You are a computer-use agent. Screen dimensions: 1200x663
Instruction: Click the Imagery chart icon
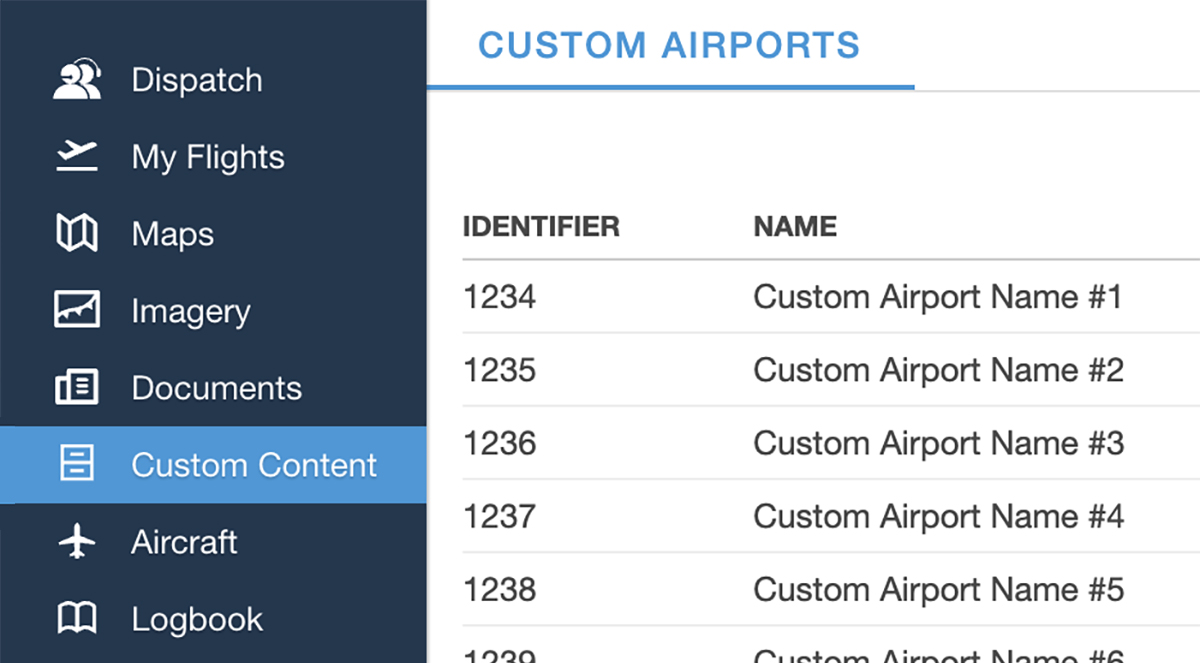point(77,311)
